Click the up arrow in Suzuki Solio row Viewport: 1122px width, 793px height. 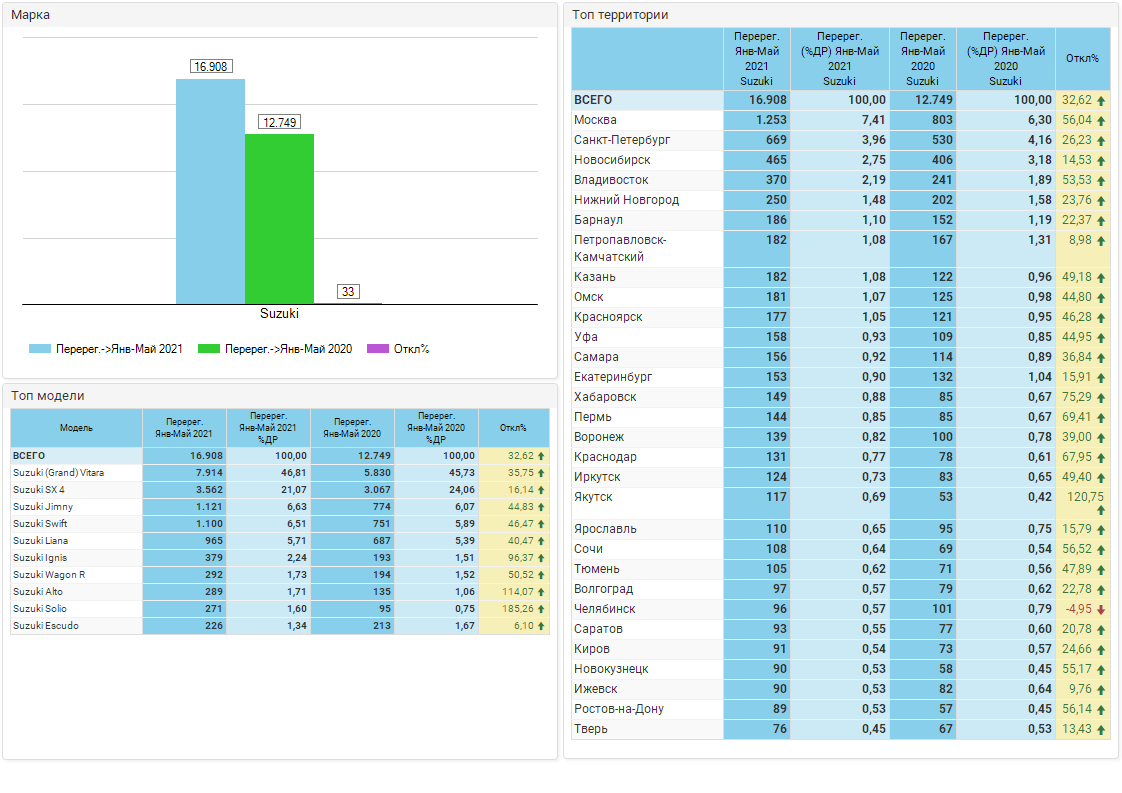click(x=541, y=609)
